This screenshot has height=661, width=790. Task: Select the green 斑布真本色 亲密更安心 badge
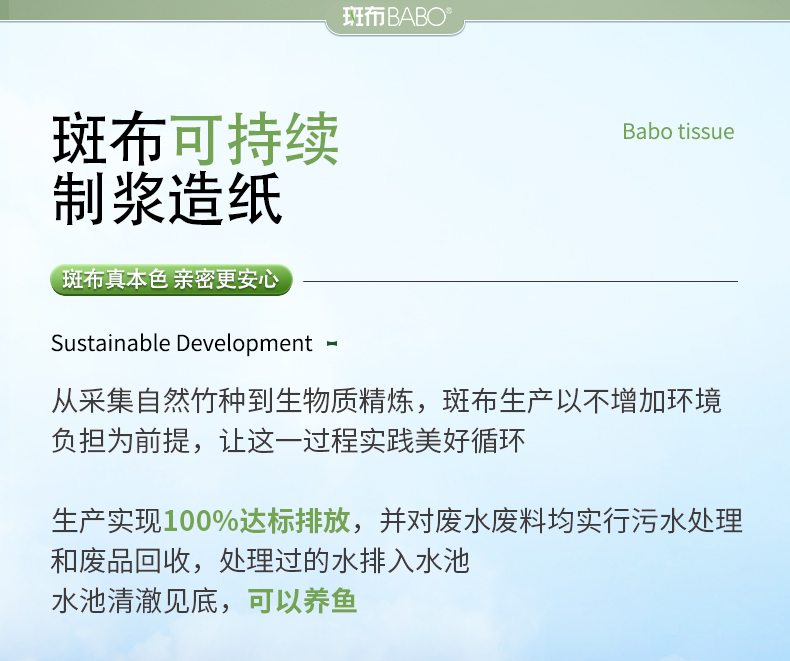coord(171,280)
